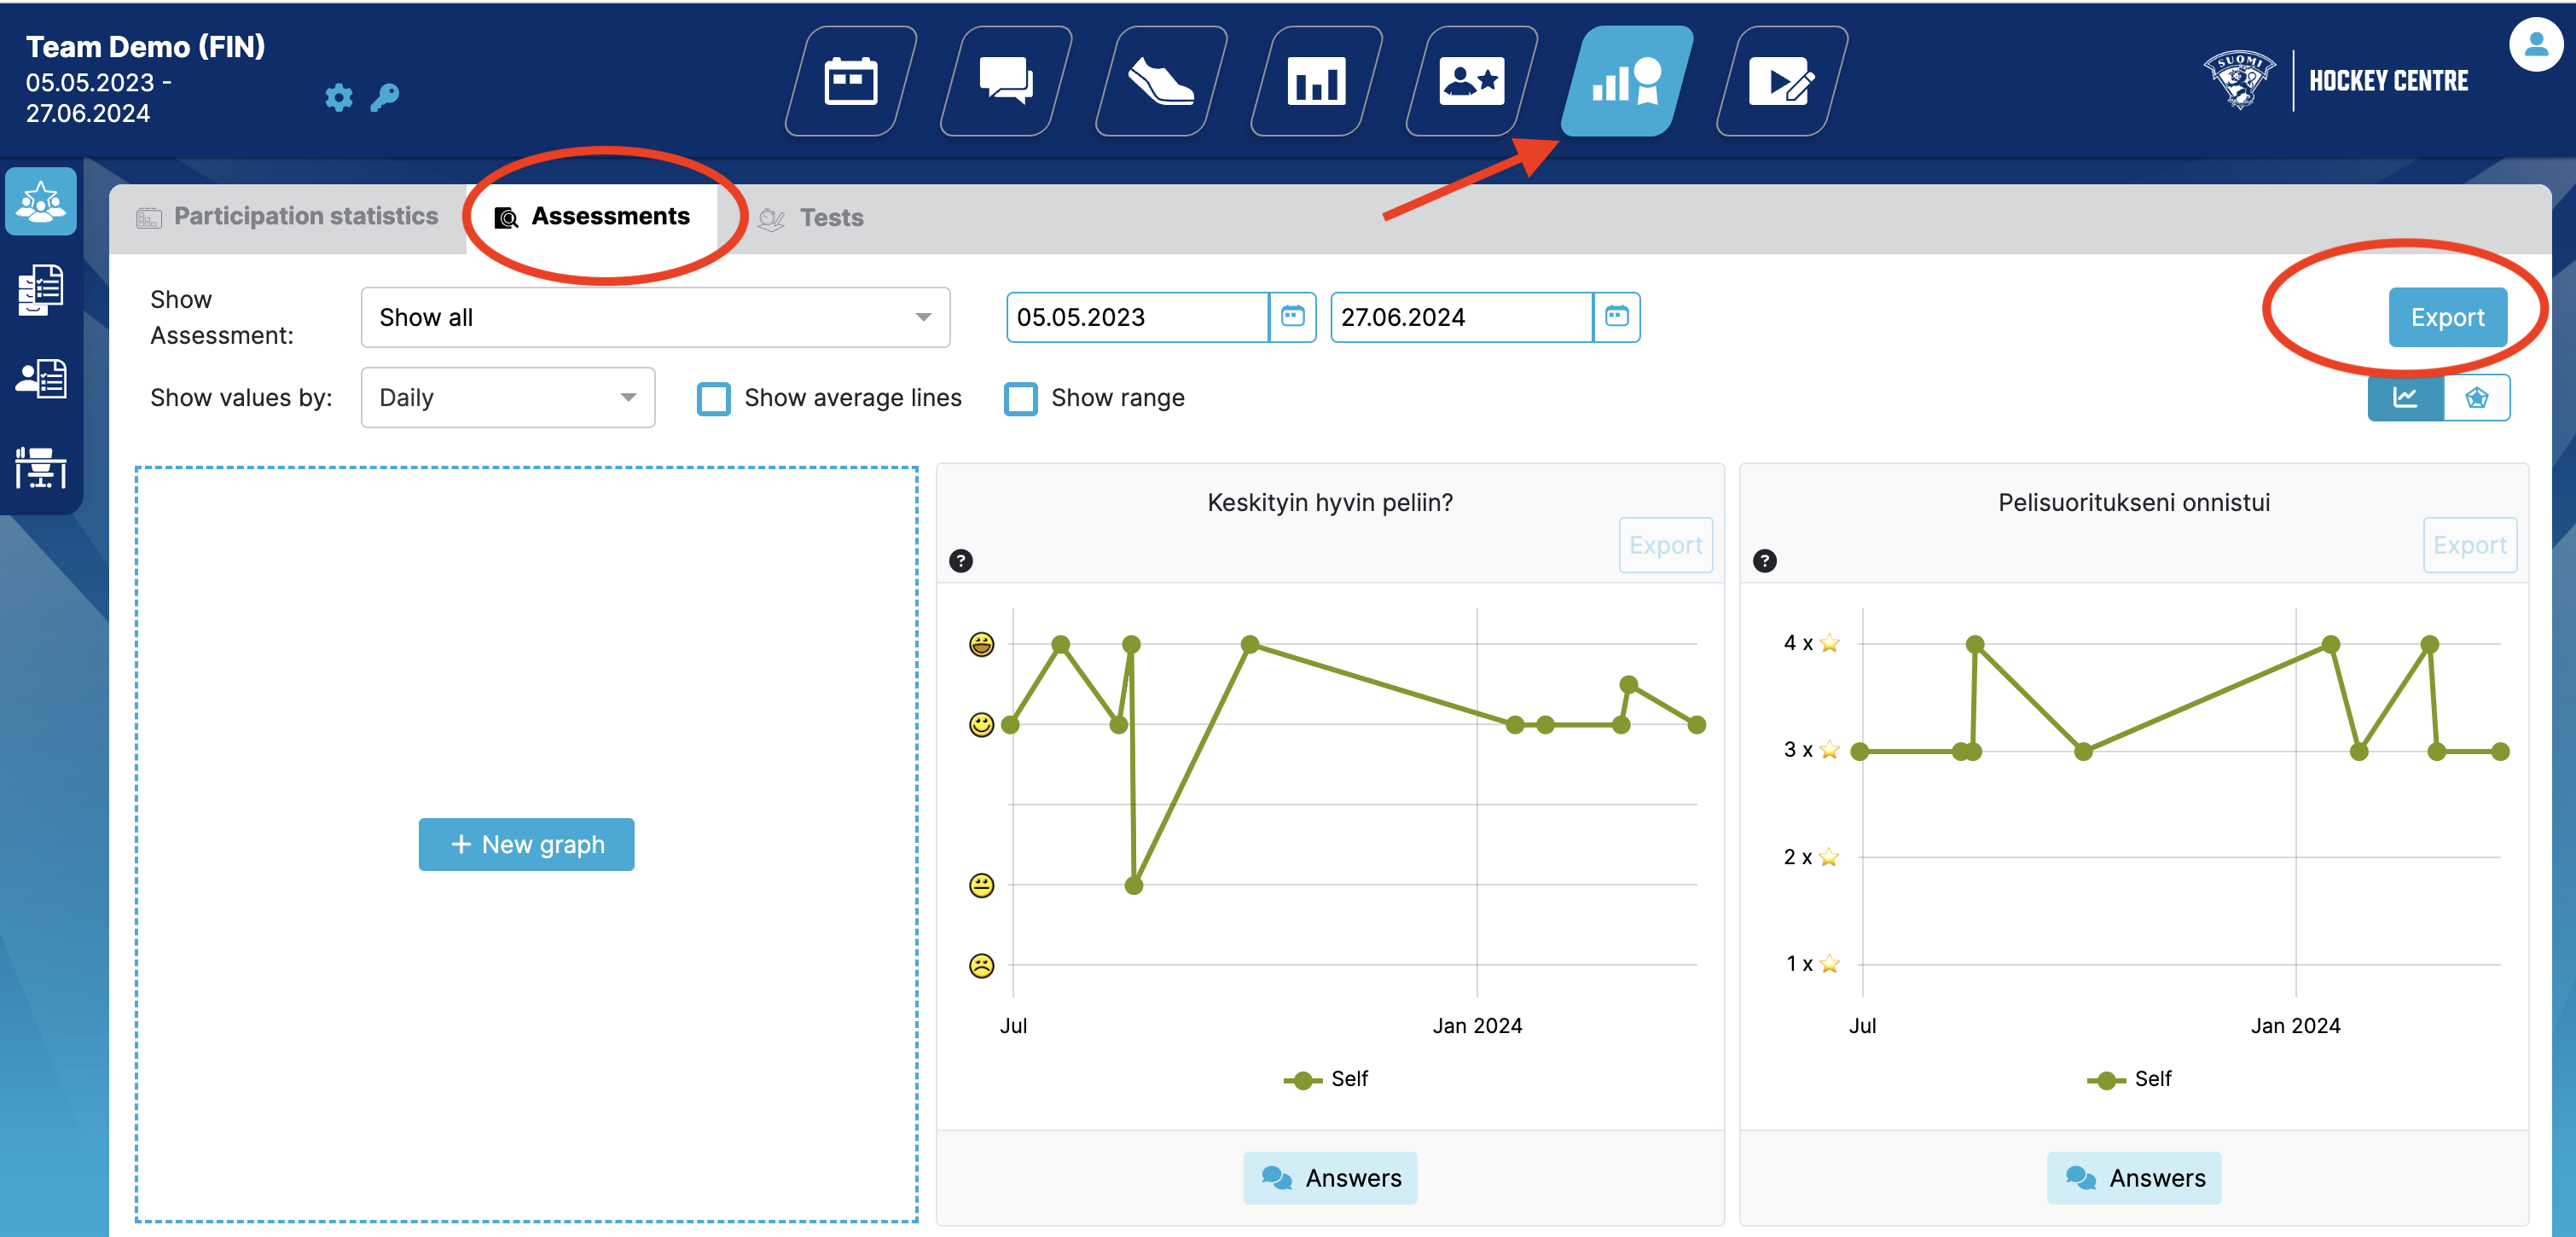Click the key access icon
2576x1237 pixels.
point(385,97)
